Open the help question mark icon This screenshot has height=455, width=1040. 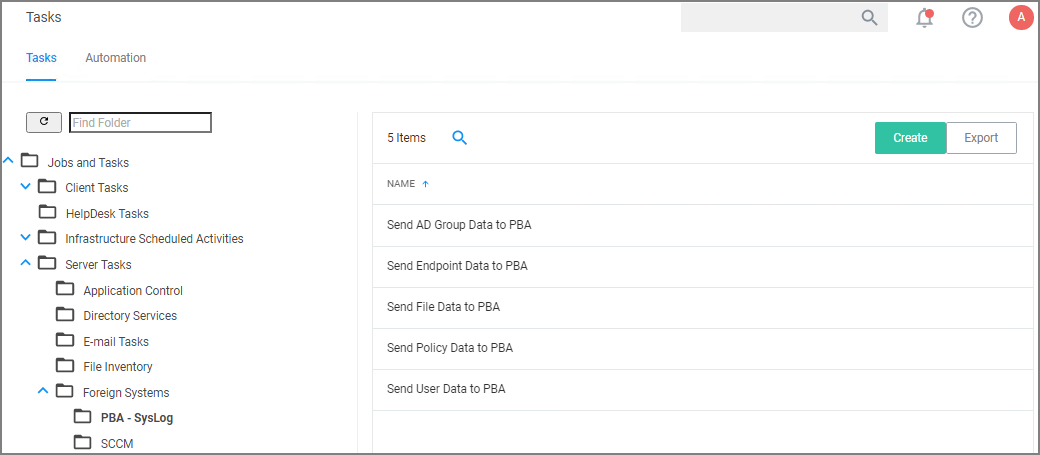coord(972,18)
